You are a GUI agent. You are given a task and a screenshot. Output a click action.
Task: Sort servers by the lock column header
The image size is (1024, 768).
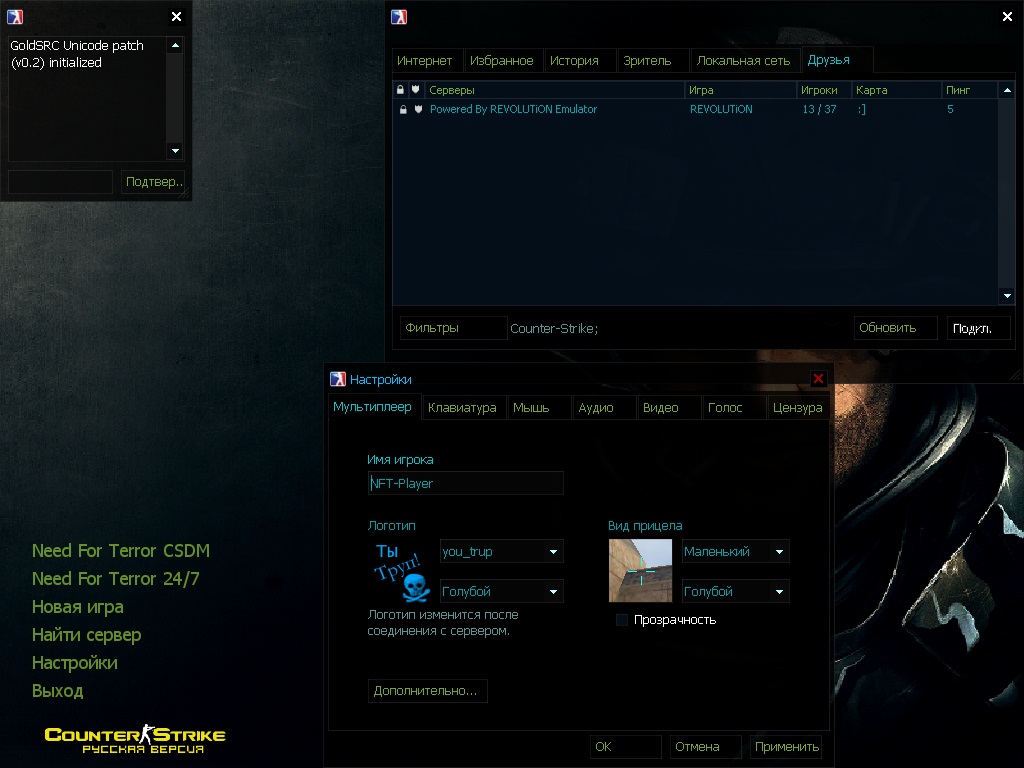[400, 89]
